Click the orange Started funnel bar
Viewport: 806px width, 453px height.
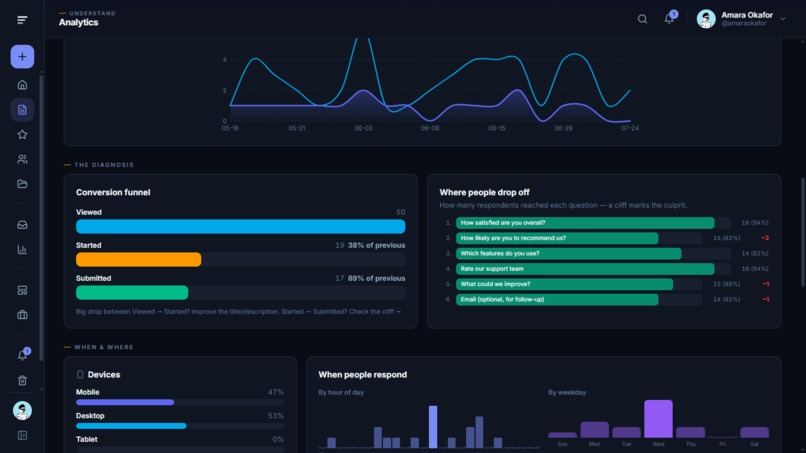point(138,260)
